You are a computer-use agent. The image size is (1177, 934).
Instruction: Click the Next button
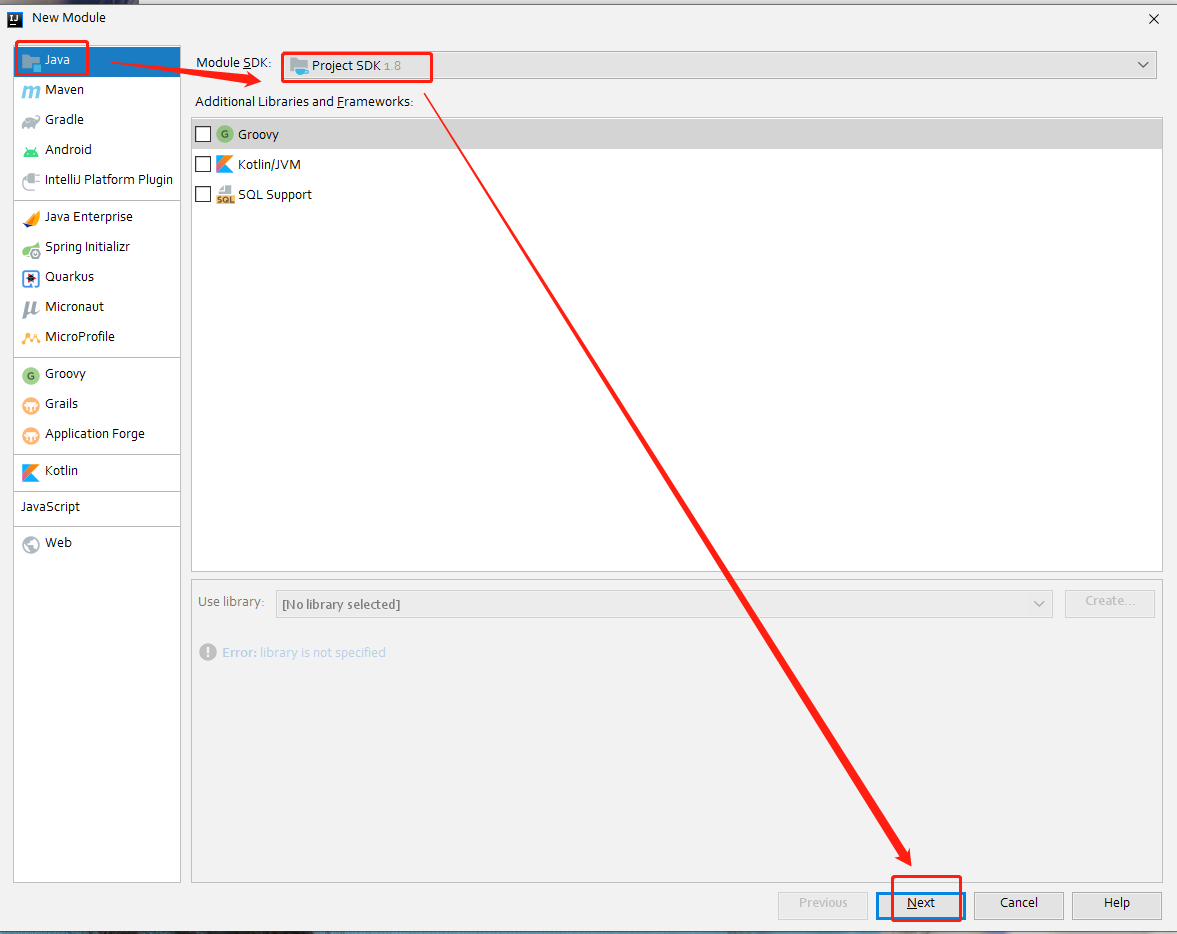coord(920,904)
